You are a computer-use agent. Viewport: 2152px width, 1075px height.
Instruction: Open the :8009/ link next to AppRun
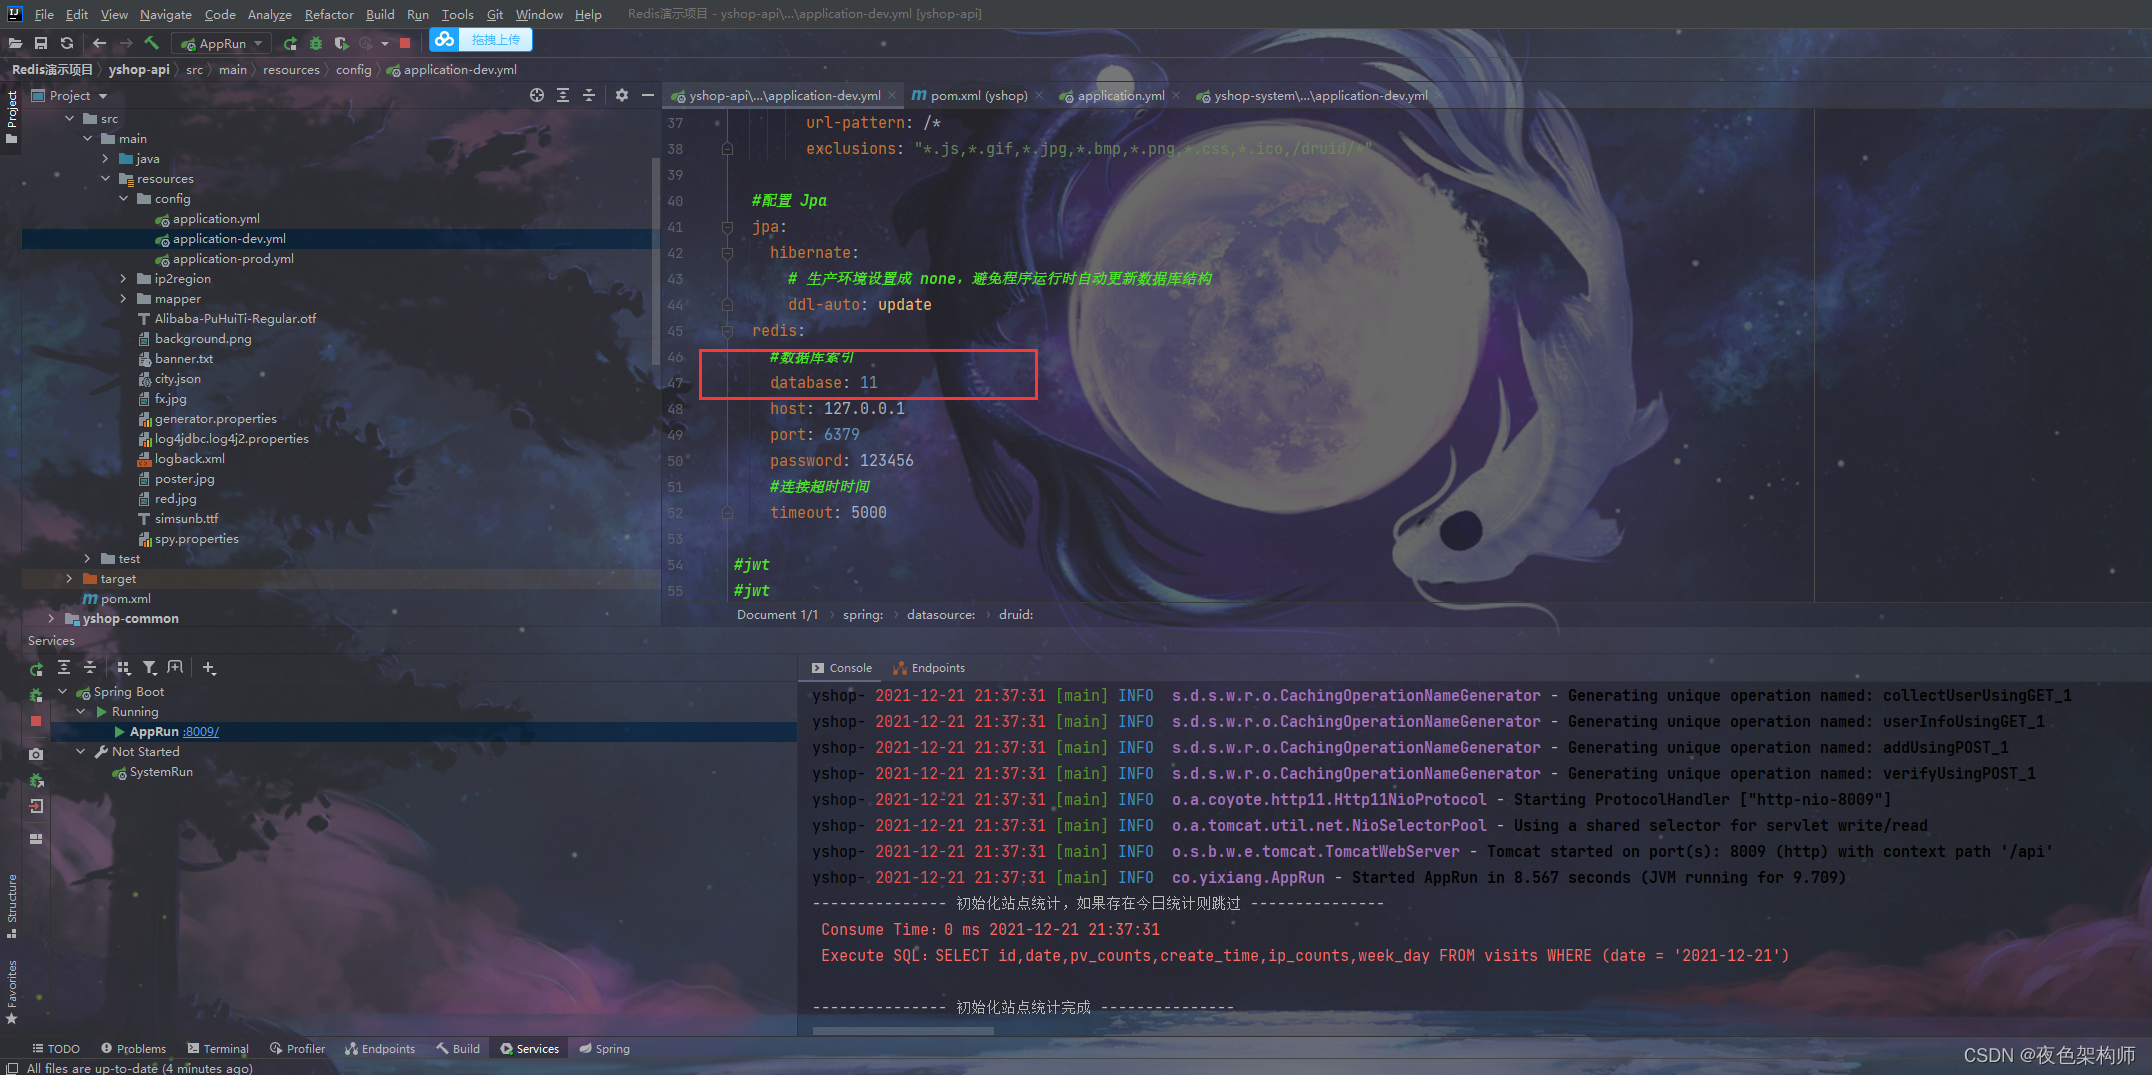click(200, 731)
